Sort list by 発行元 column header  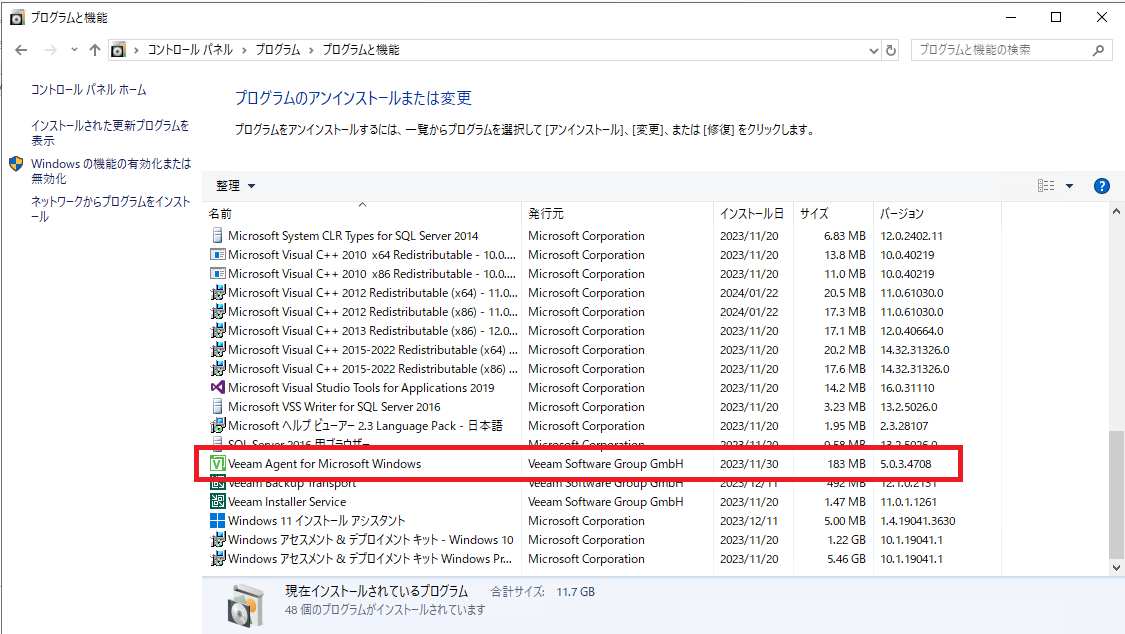click(547, 214)
